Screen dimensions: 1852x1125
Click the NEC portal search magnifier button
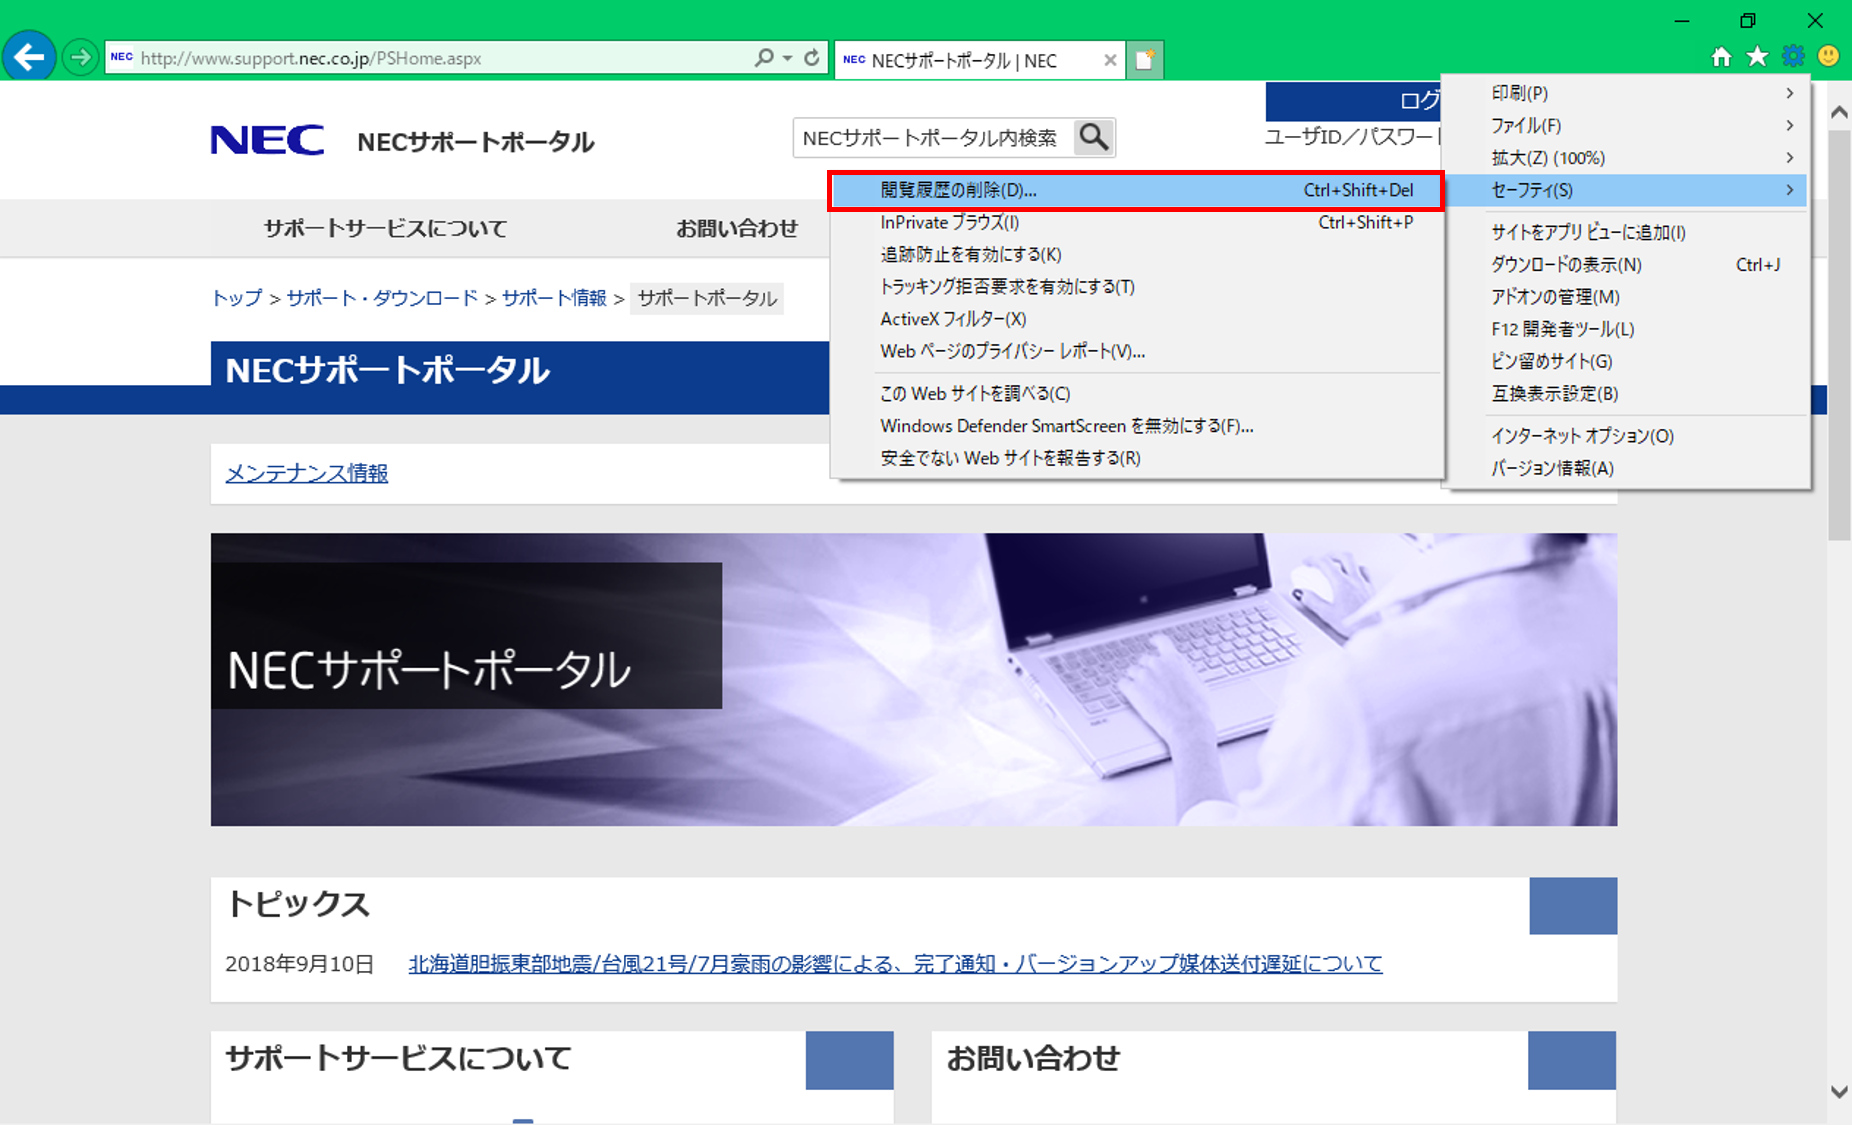click(1094, 137)
